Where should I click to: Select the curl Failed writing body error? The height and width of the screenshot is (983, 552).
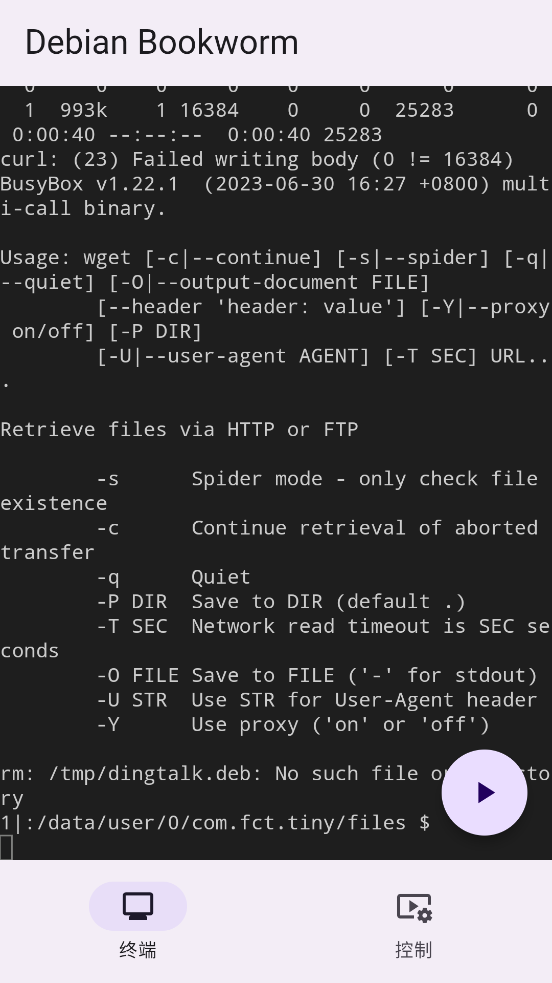pyautogui.click(x=257, y=159)
